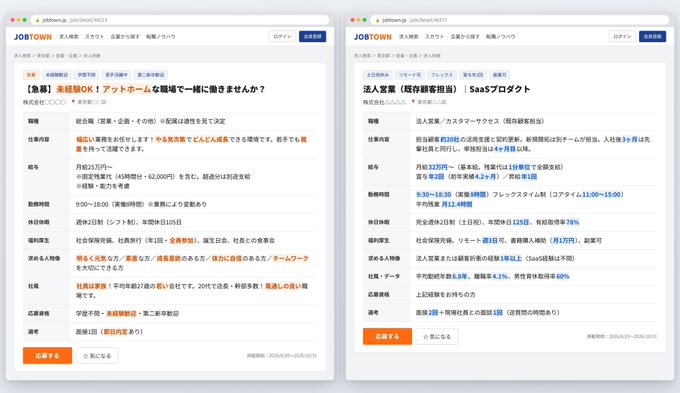Click the star 気になる button in left listing
This screenshot has height=393, width=680.
(x=97, y=356)
